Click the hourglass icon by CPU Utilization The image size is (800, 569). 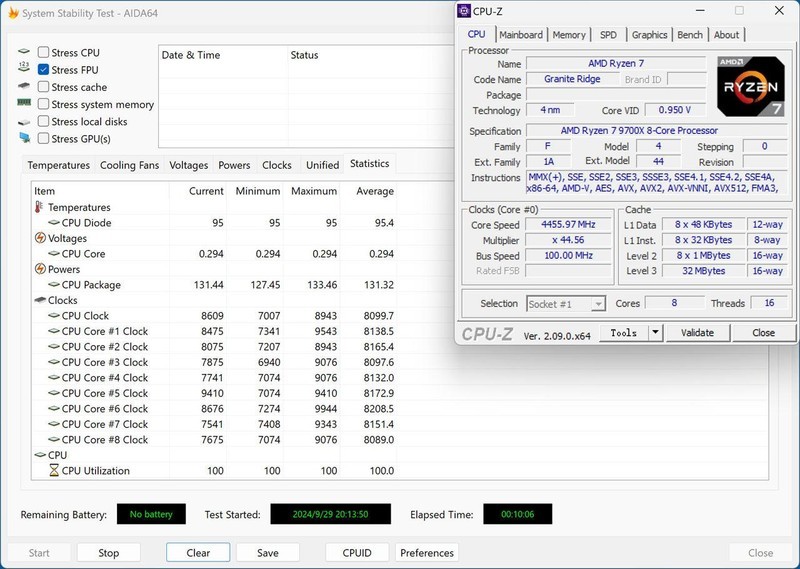tap(54, 471)
